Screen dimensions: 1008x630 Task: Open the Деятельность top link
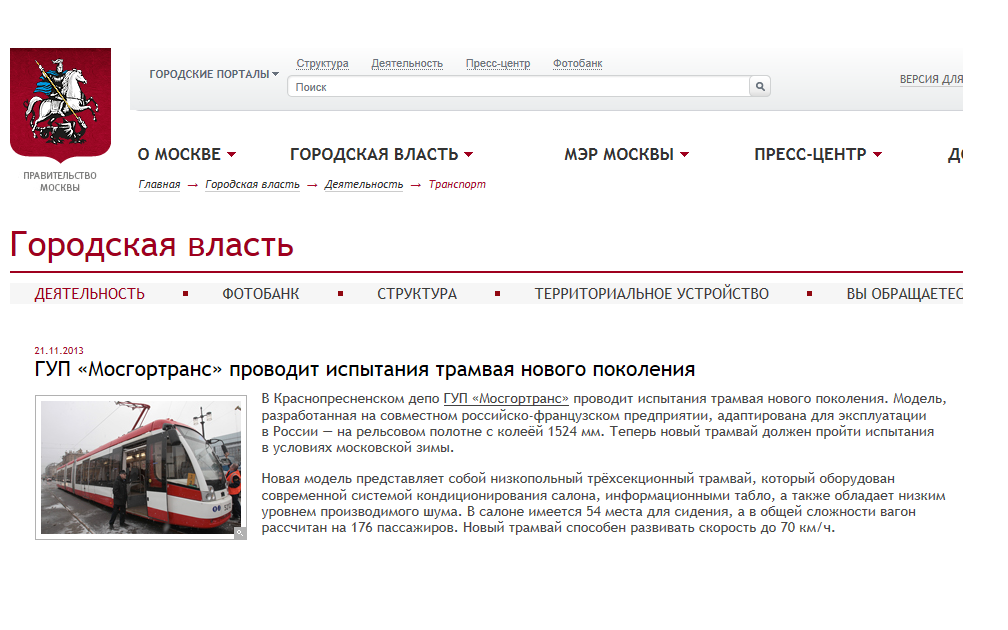pos(407,64)
